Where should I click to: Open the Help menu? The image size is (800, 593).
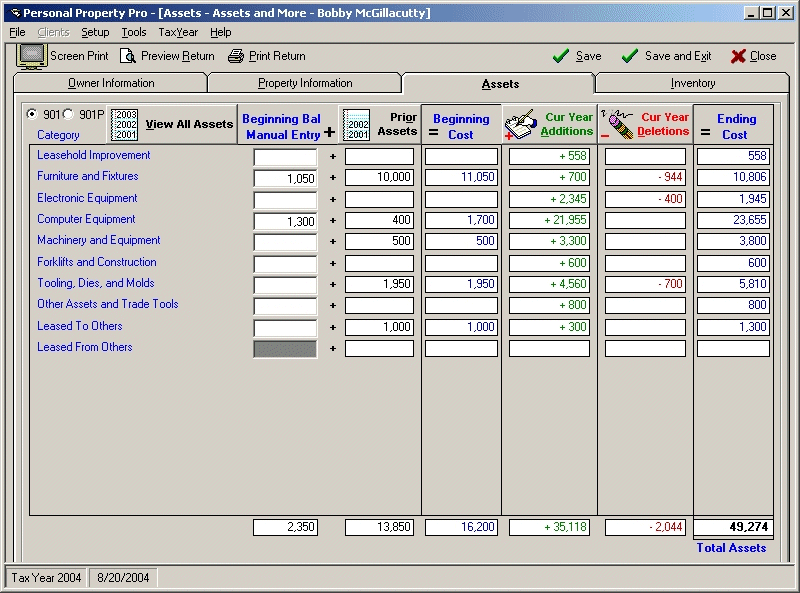tap(220, 32)
